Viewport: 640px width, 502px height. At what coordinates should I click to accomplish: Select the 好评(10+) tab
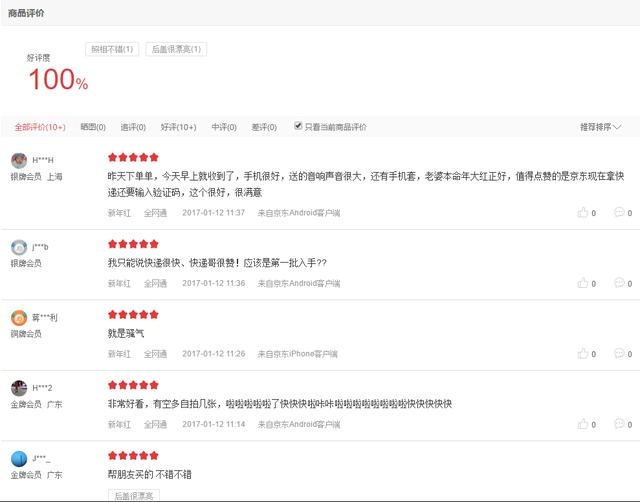tap(179, 127)
